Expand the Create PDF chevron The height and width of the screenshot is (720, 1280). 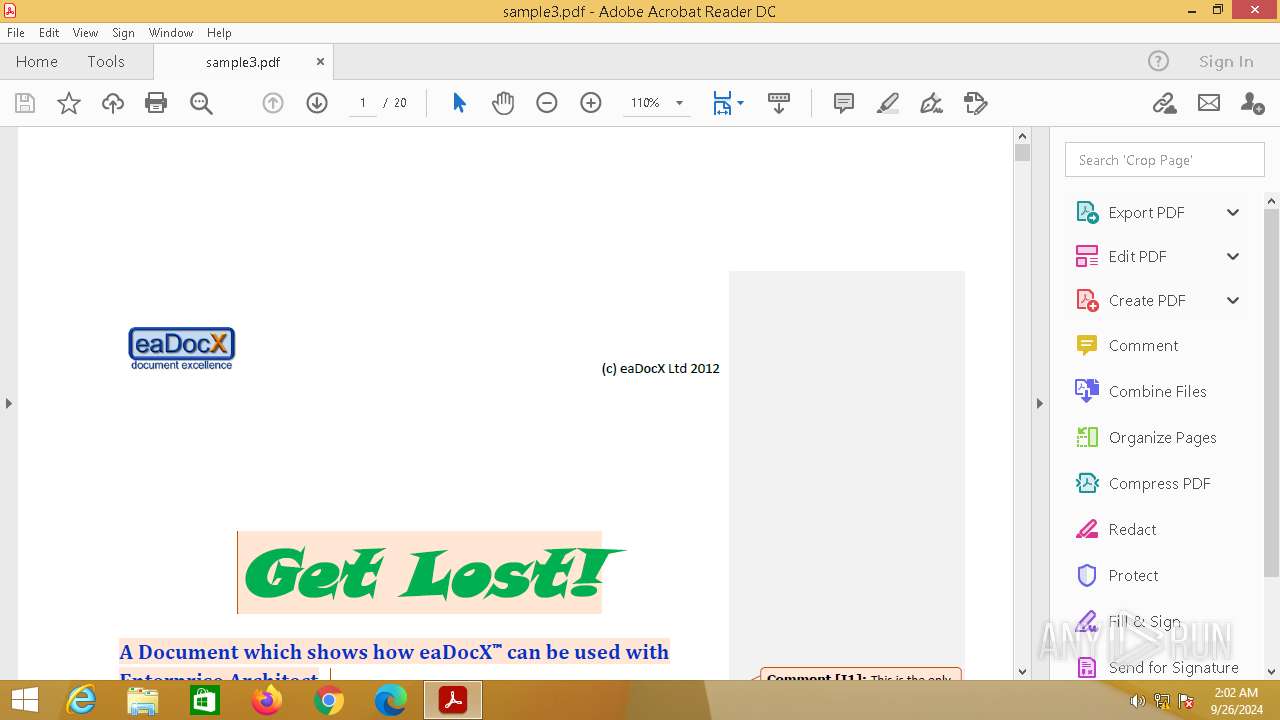coord(1233,301)
